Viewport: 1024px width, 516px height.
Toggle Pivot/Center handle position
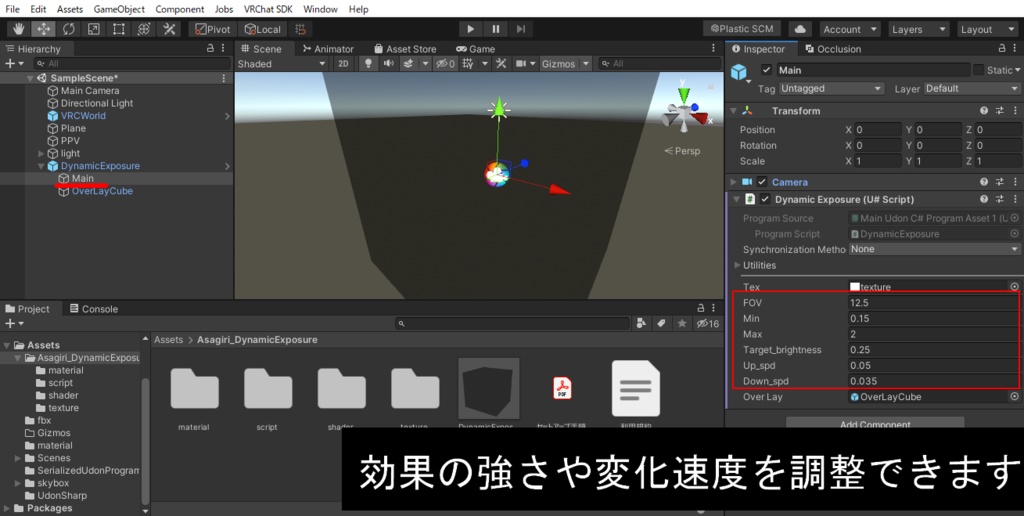(x=212, y=29)
